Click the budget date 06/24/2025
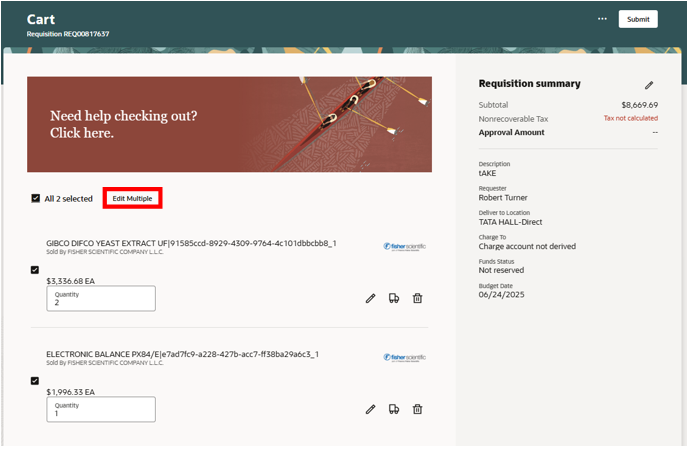 (501, 294)
